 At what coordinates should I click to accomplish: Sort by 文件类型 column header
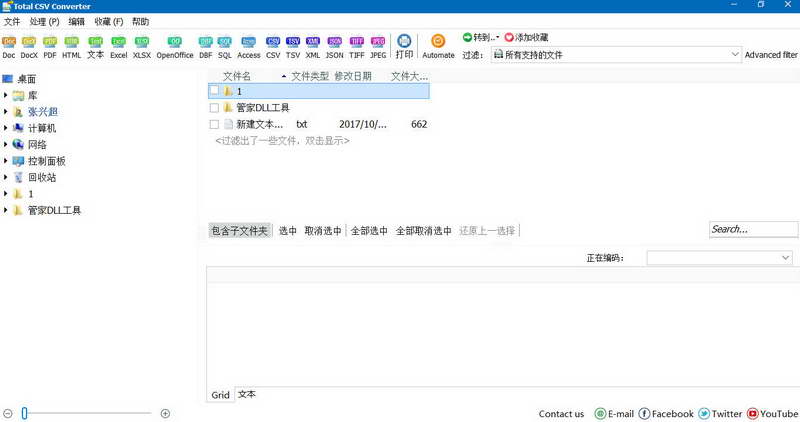pyautogui.click(x=310, y=77)
